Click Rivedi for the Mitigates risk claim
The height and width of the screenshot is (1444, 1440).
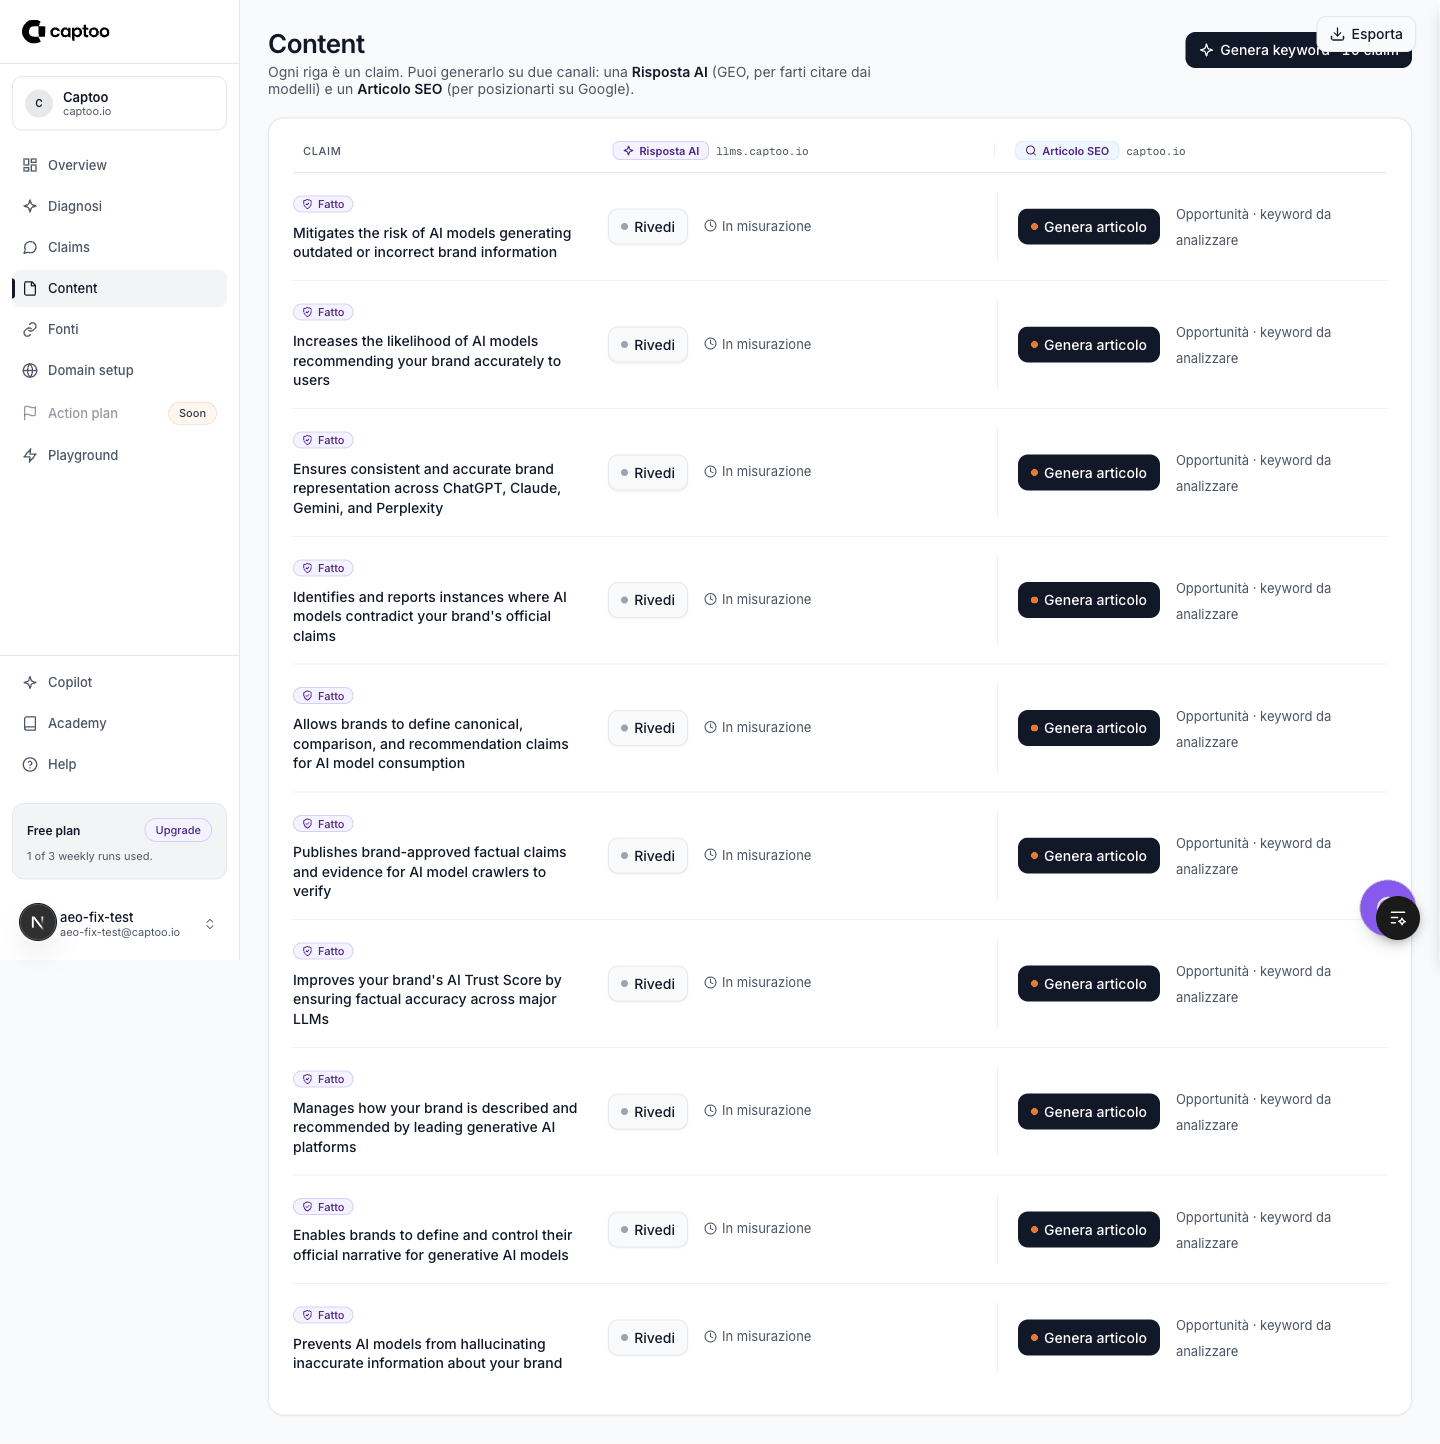[648, 227]
